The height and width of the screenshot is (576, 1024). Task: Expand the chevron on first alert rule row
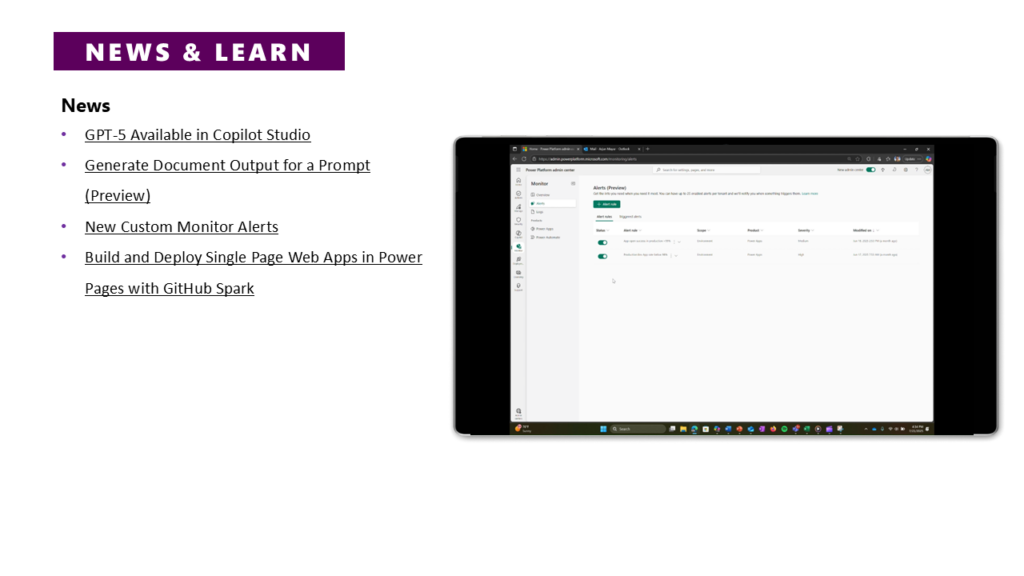click(679, 242)
